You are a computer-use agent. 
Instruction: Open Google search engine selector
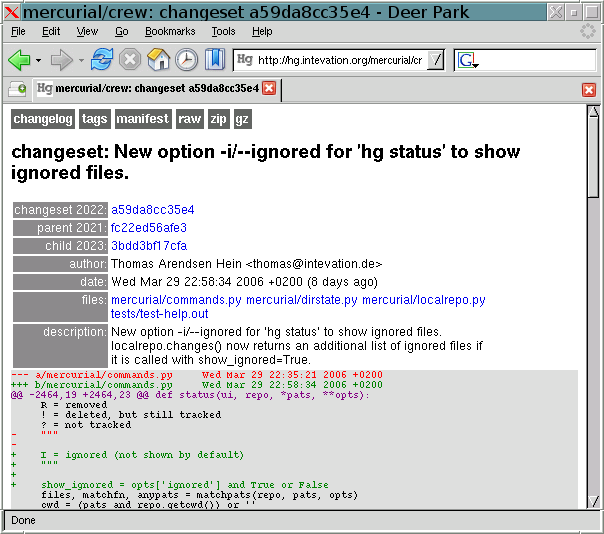(468, 60)
